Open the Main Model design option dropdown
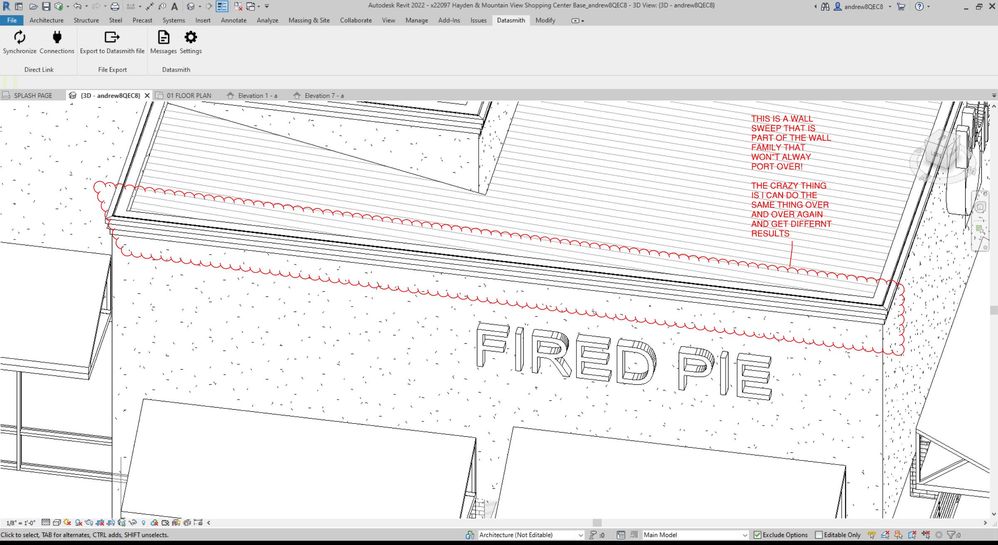This screenshot has width=998, height=545. pyautogui.click(x=695, y=535)
